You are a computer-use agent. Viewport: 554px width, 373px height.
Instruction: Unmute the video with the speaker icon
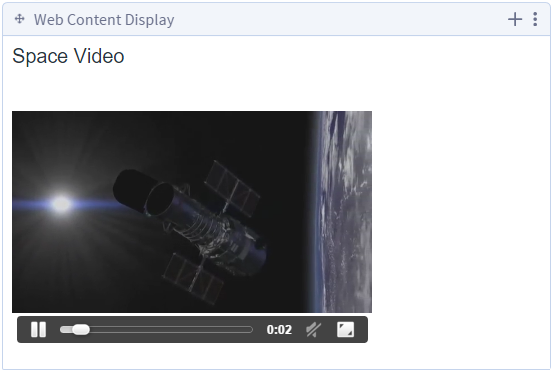point(313,330)
